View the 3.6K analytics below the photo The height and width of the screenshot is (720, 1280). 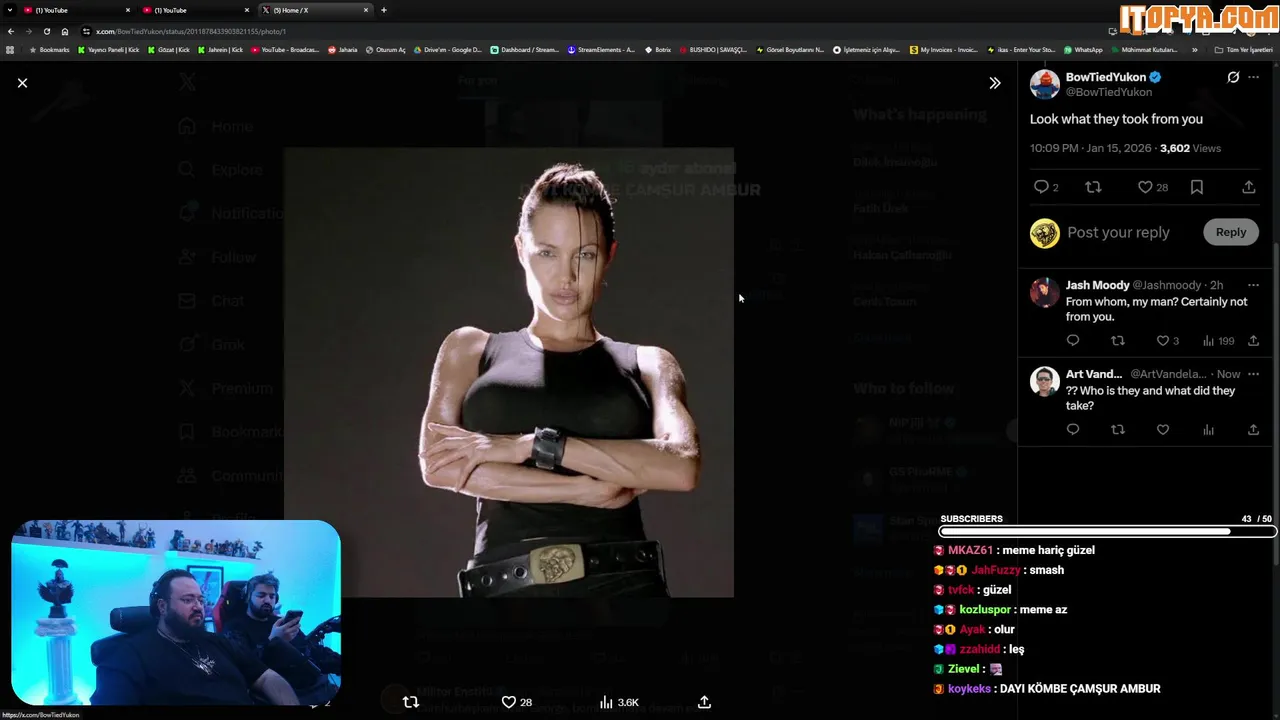coord(618,702)
